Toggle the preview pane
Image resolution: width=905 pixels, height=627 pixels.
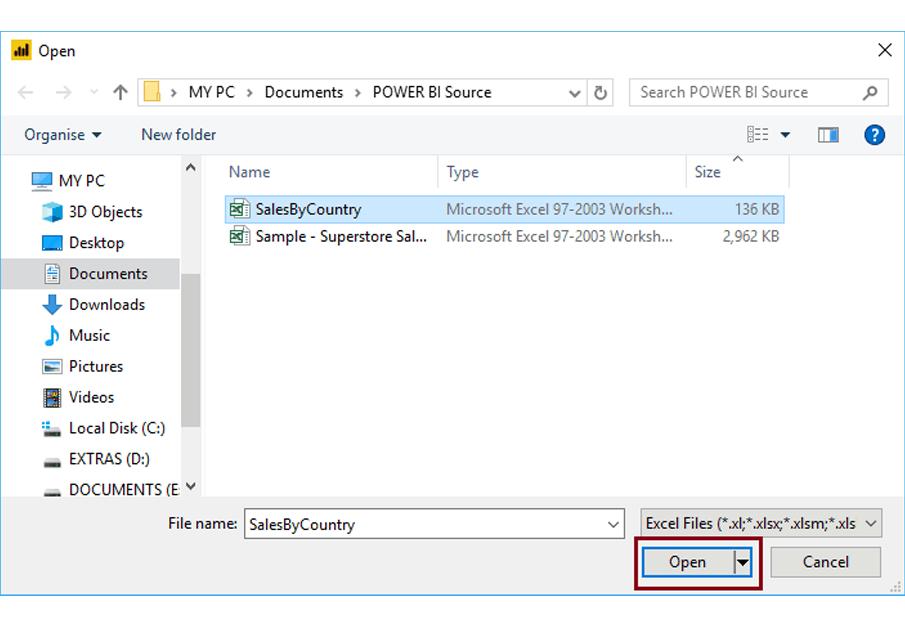(x=828, y=135)
